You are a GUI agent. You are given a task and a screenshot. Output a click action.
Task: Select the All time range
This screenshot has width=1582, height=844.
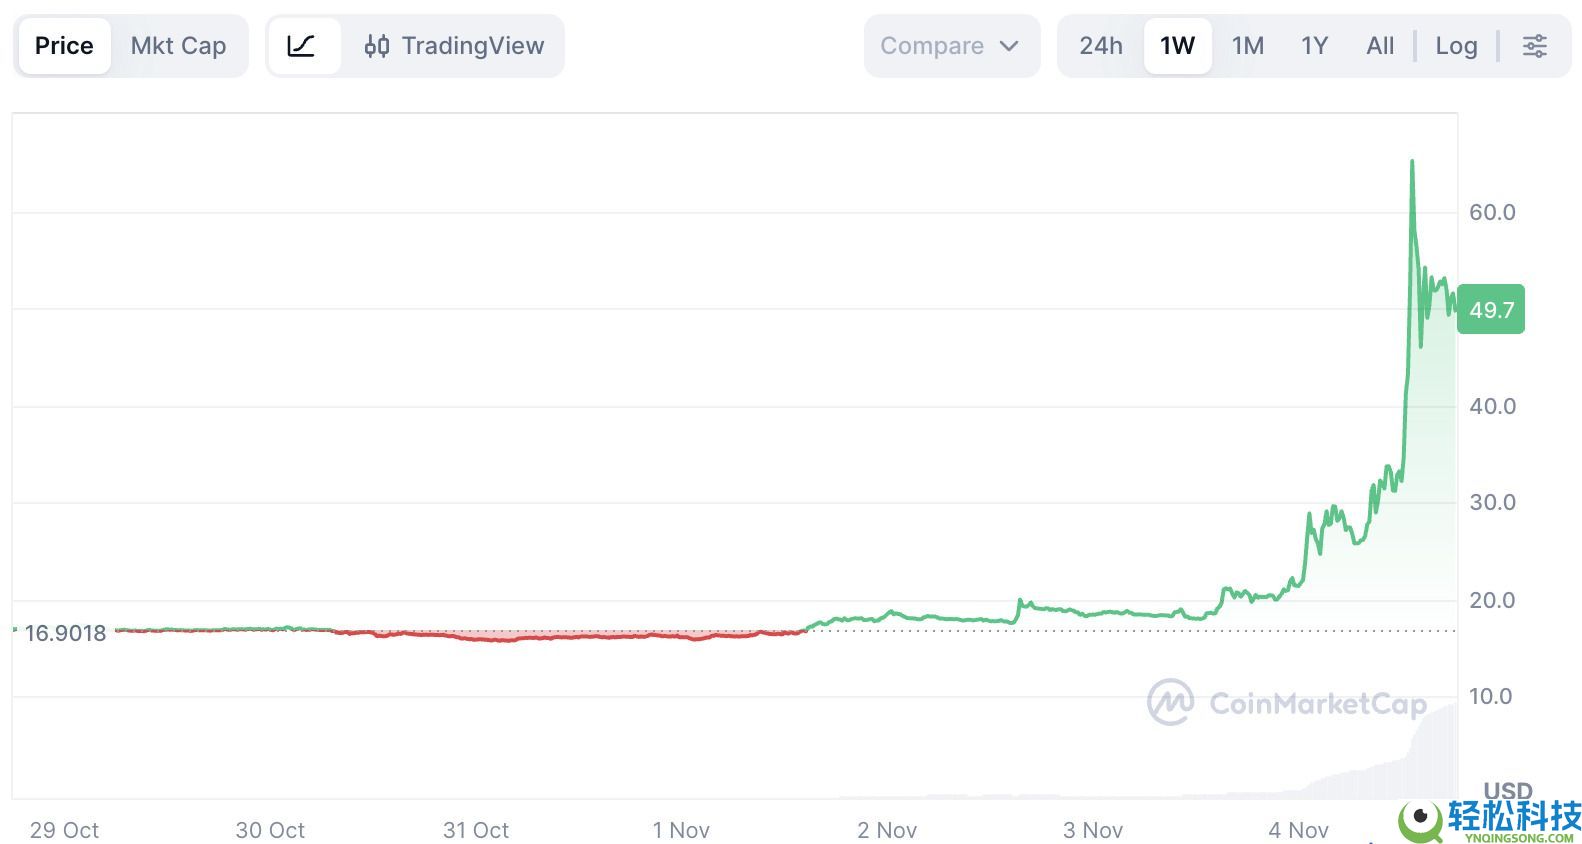(1379, 45)
